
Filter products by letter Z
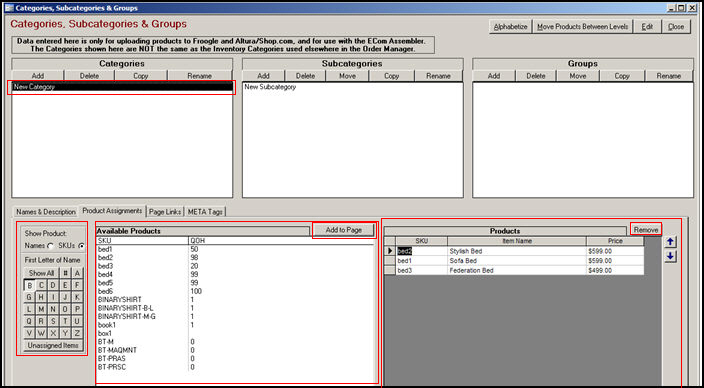coord(77,333)
